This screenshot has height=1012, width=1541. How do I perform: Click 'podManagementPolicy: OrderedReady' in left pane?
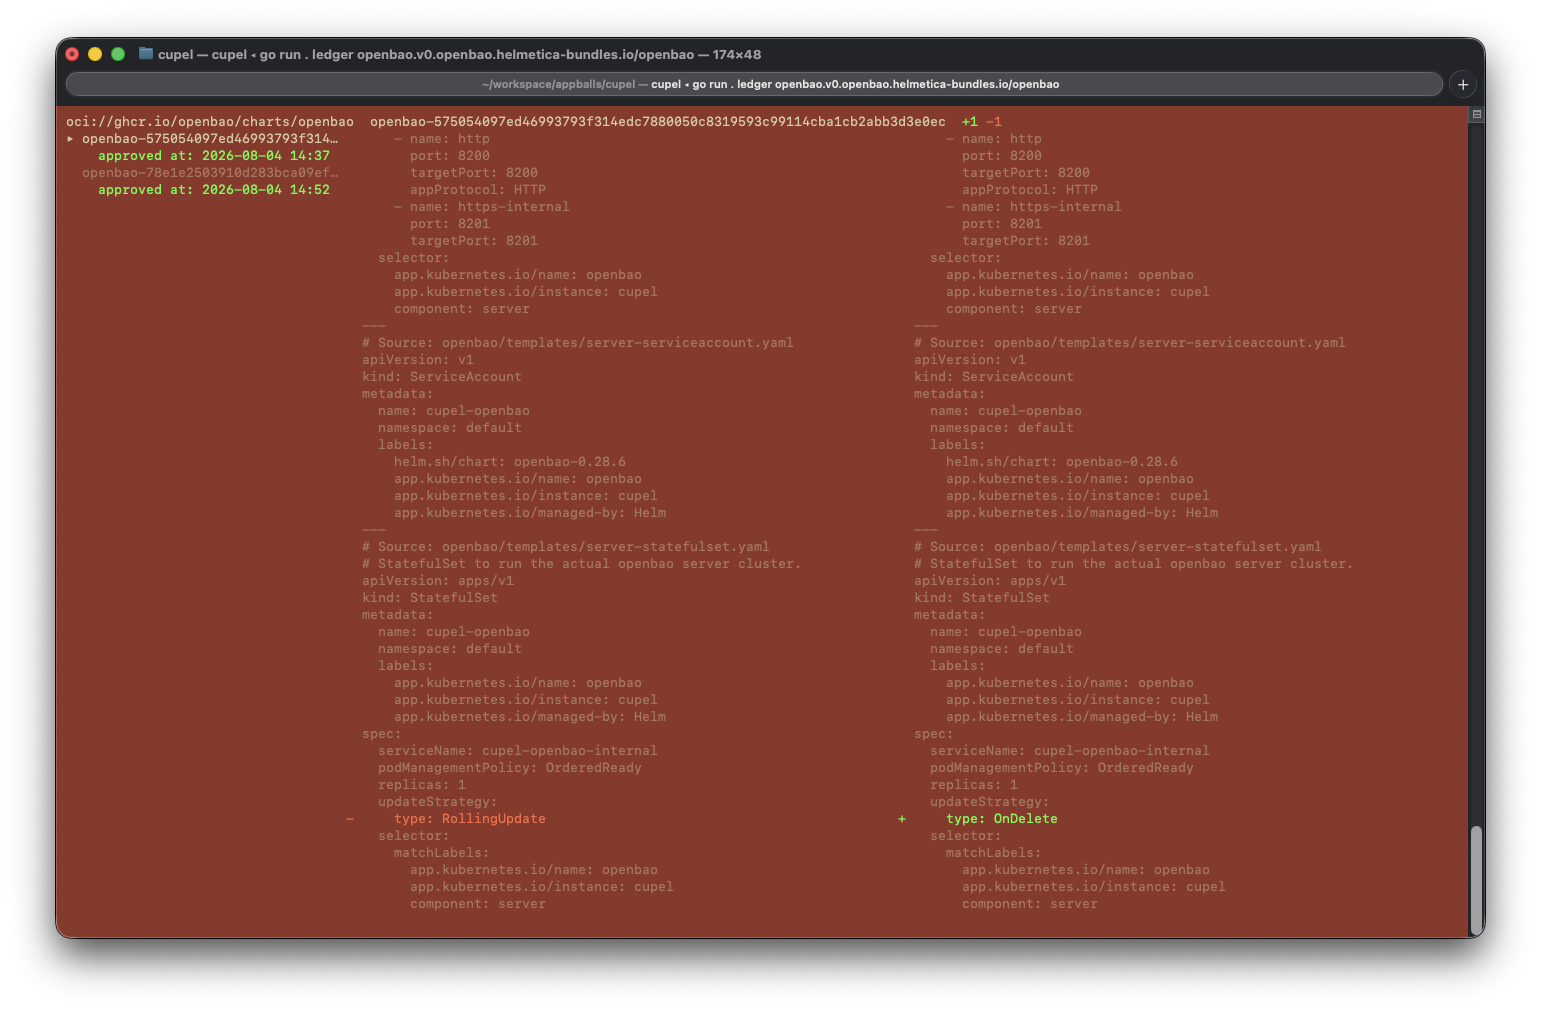(510, 768)
